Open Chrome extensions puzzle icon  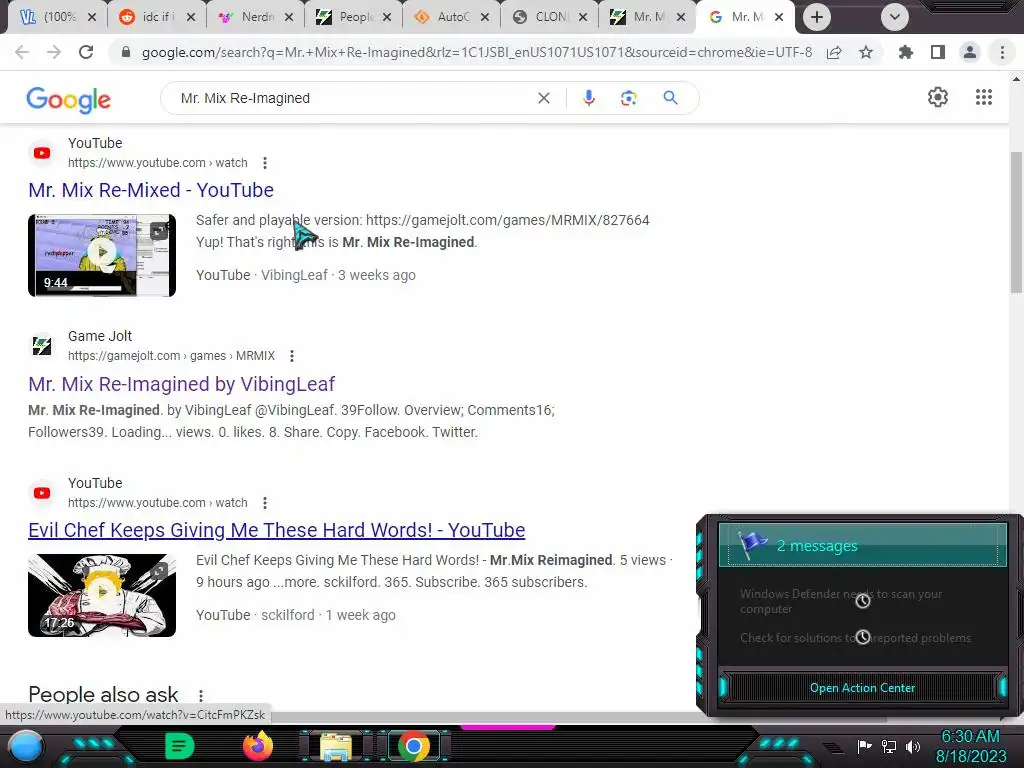905,52
